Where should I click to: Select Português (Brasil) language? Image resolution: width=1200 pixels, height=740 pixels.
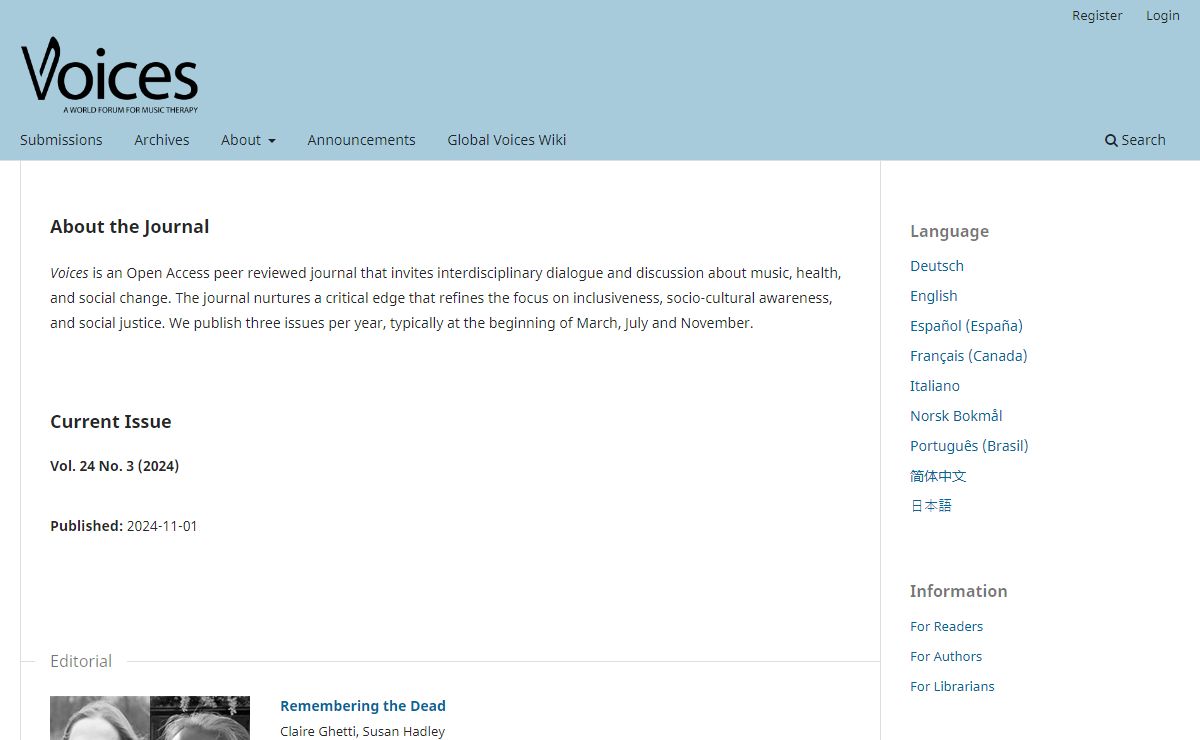point(969,446)
